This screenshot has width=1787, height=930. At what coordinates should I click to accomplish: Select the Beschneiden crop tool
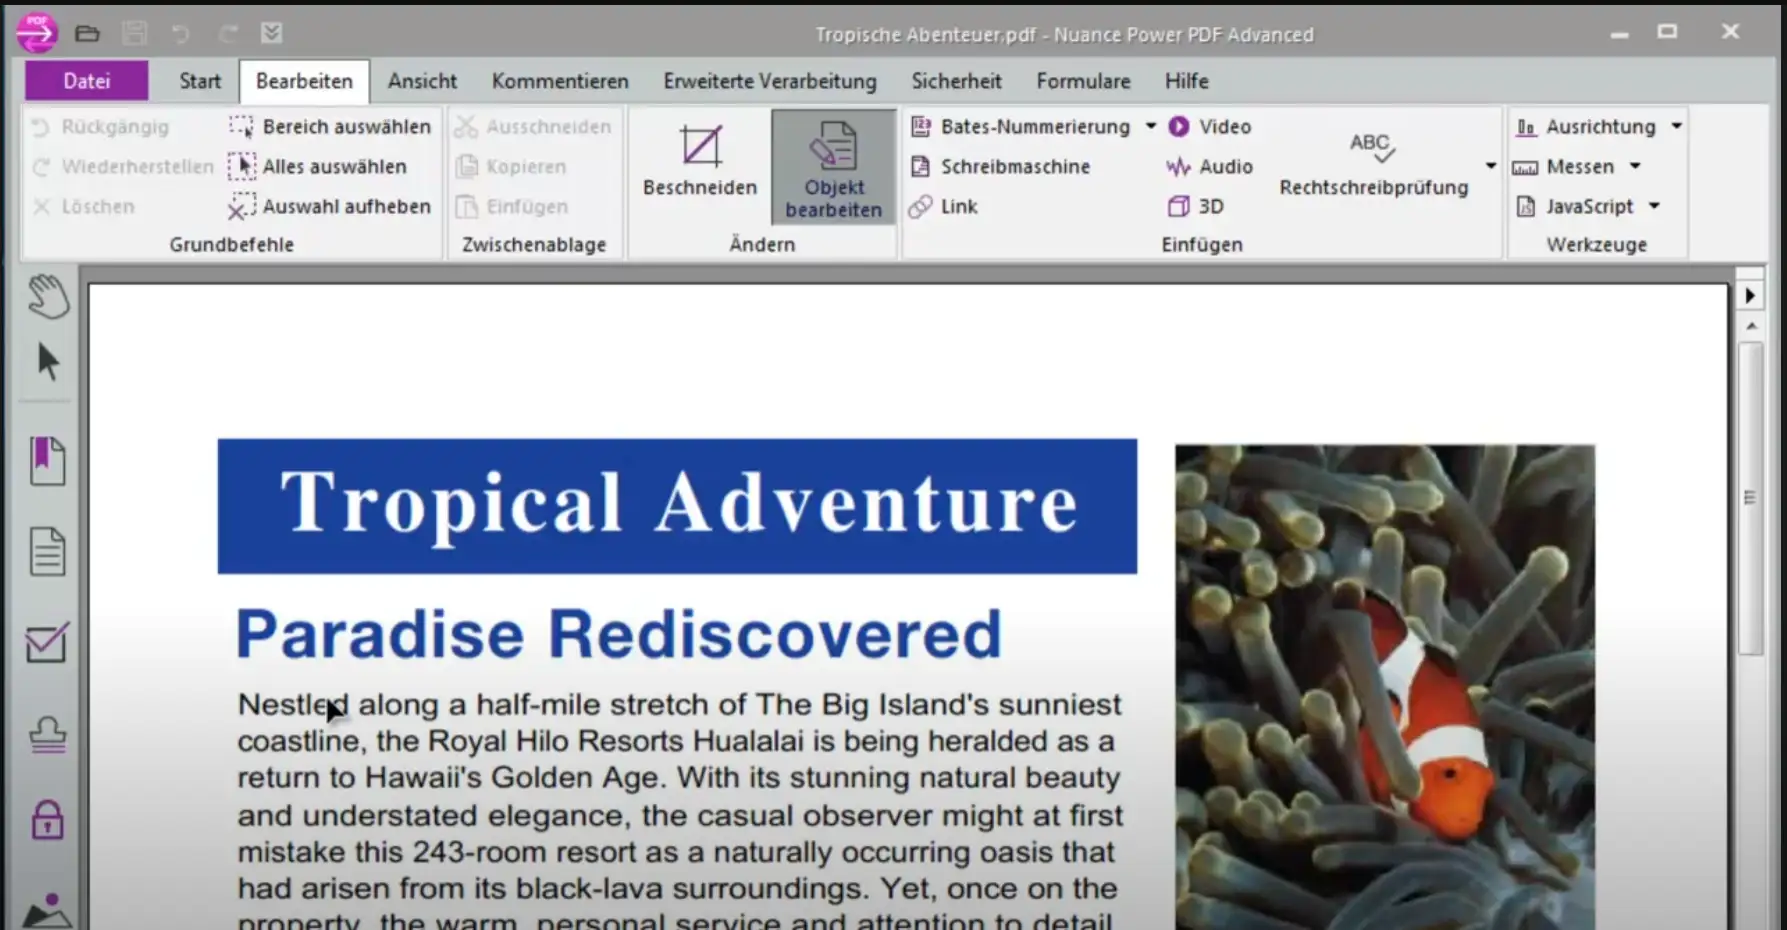tap(699, 162)
